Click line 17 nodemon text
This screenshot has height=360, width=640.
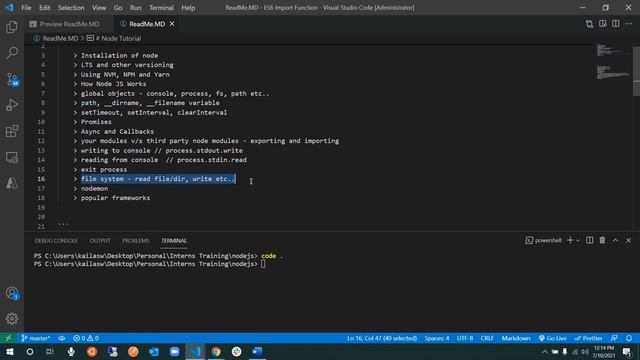pyautogui.click(x=94, y=189)
